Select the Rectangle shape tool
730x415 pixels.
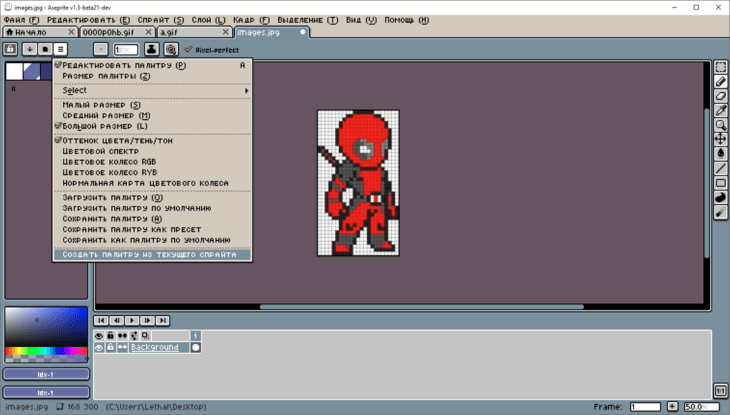(720, 183)
